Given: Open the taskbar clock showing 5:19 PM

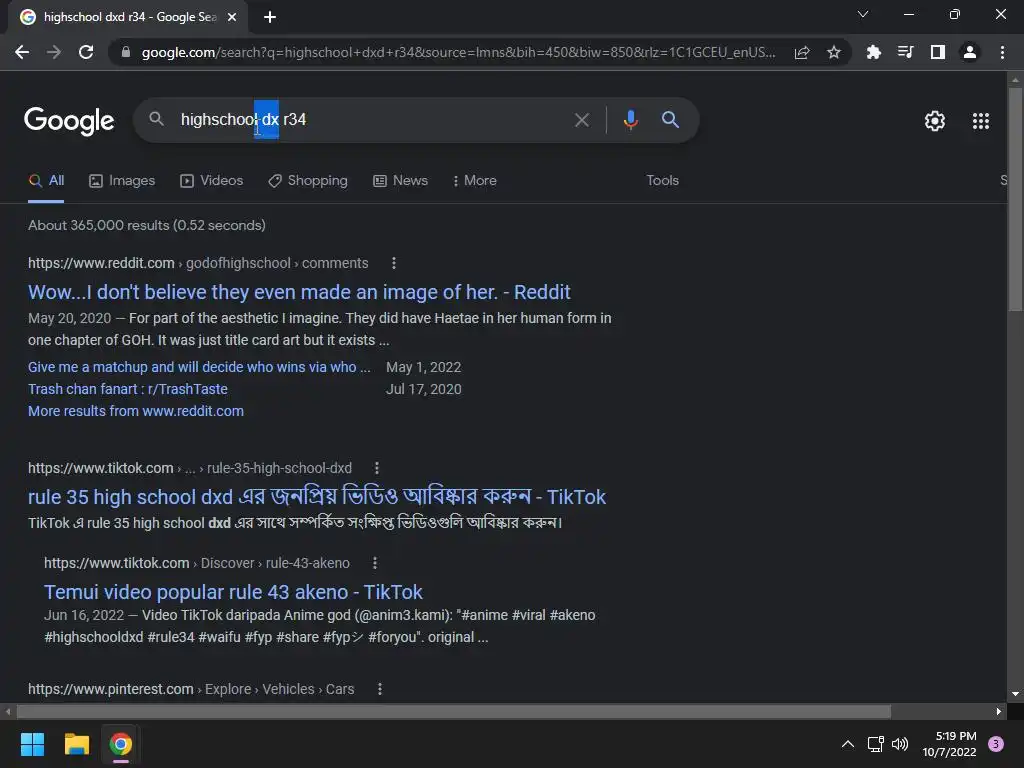Looking at the screenshot, I should 950,744.
